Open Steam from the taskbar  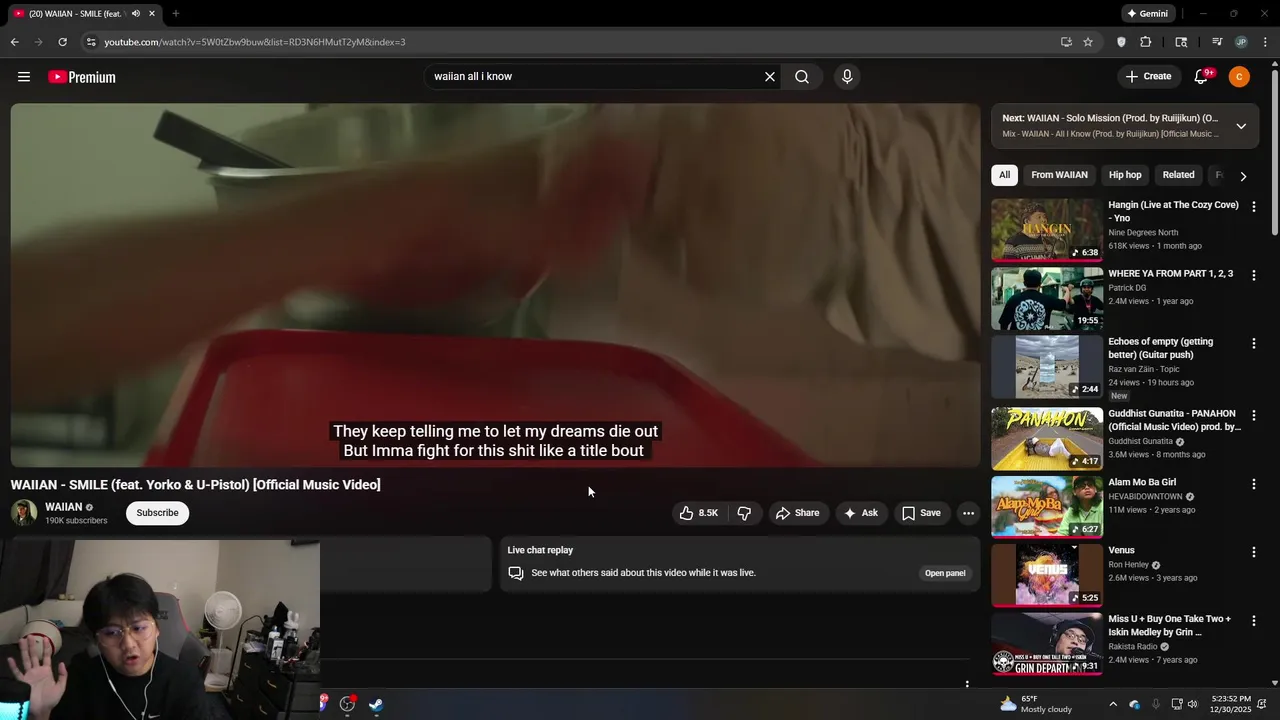click(376, 704)
